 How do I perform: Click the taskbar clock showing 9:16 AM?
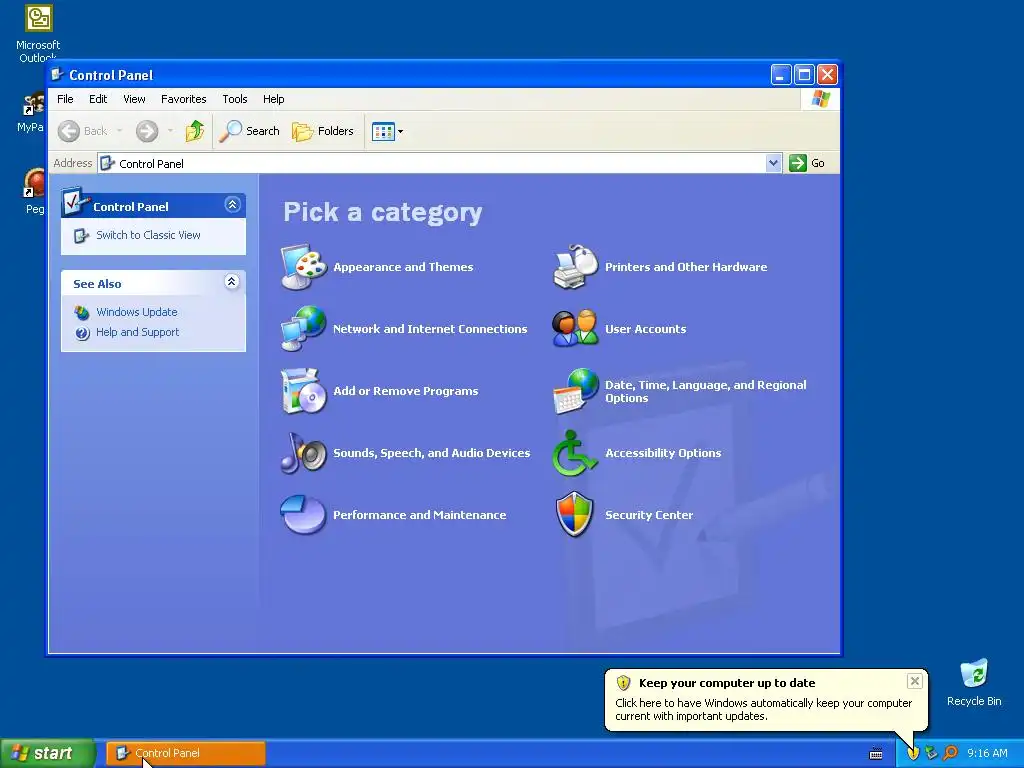(987, 753)
